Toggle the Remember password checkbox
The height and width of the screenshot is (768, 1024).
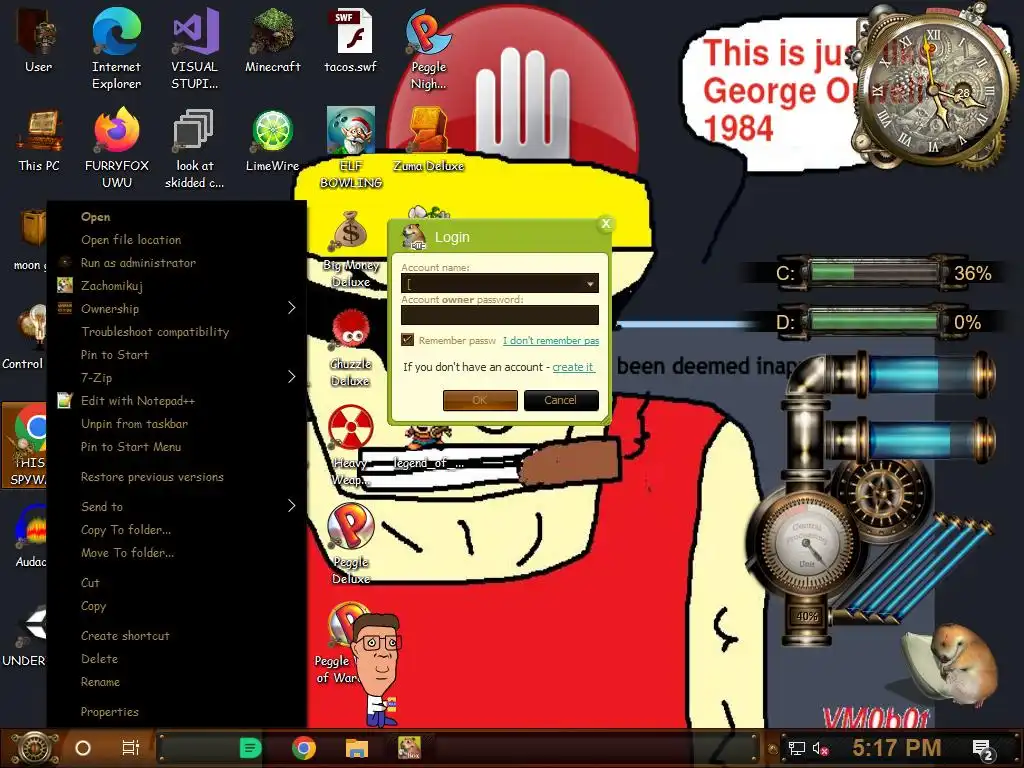click(408, 340)
